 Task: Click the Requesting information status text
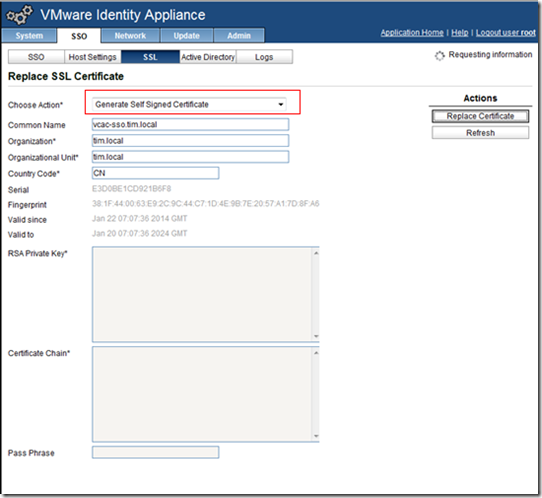(490, 55)
